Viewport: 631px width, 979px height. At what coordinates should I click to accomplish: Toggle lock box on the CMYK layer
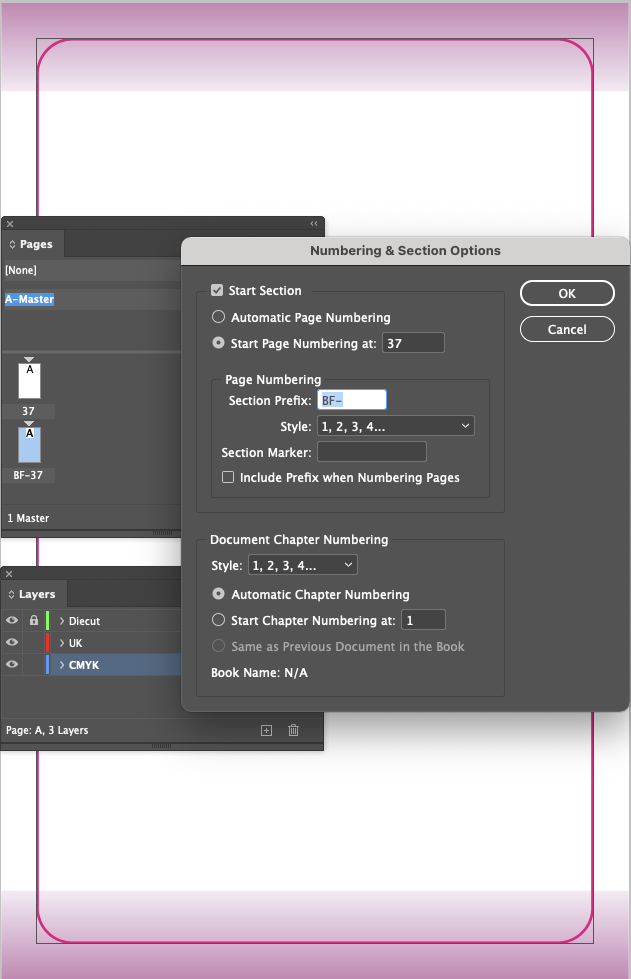click(34, 664)
